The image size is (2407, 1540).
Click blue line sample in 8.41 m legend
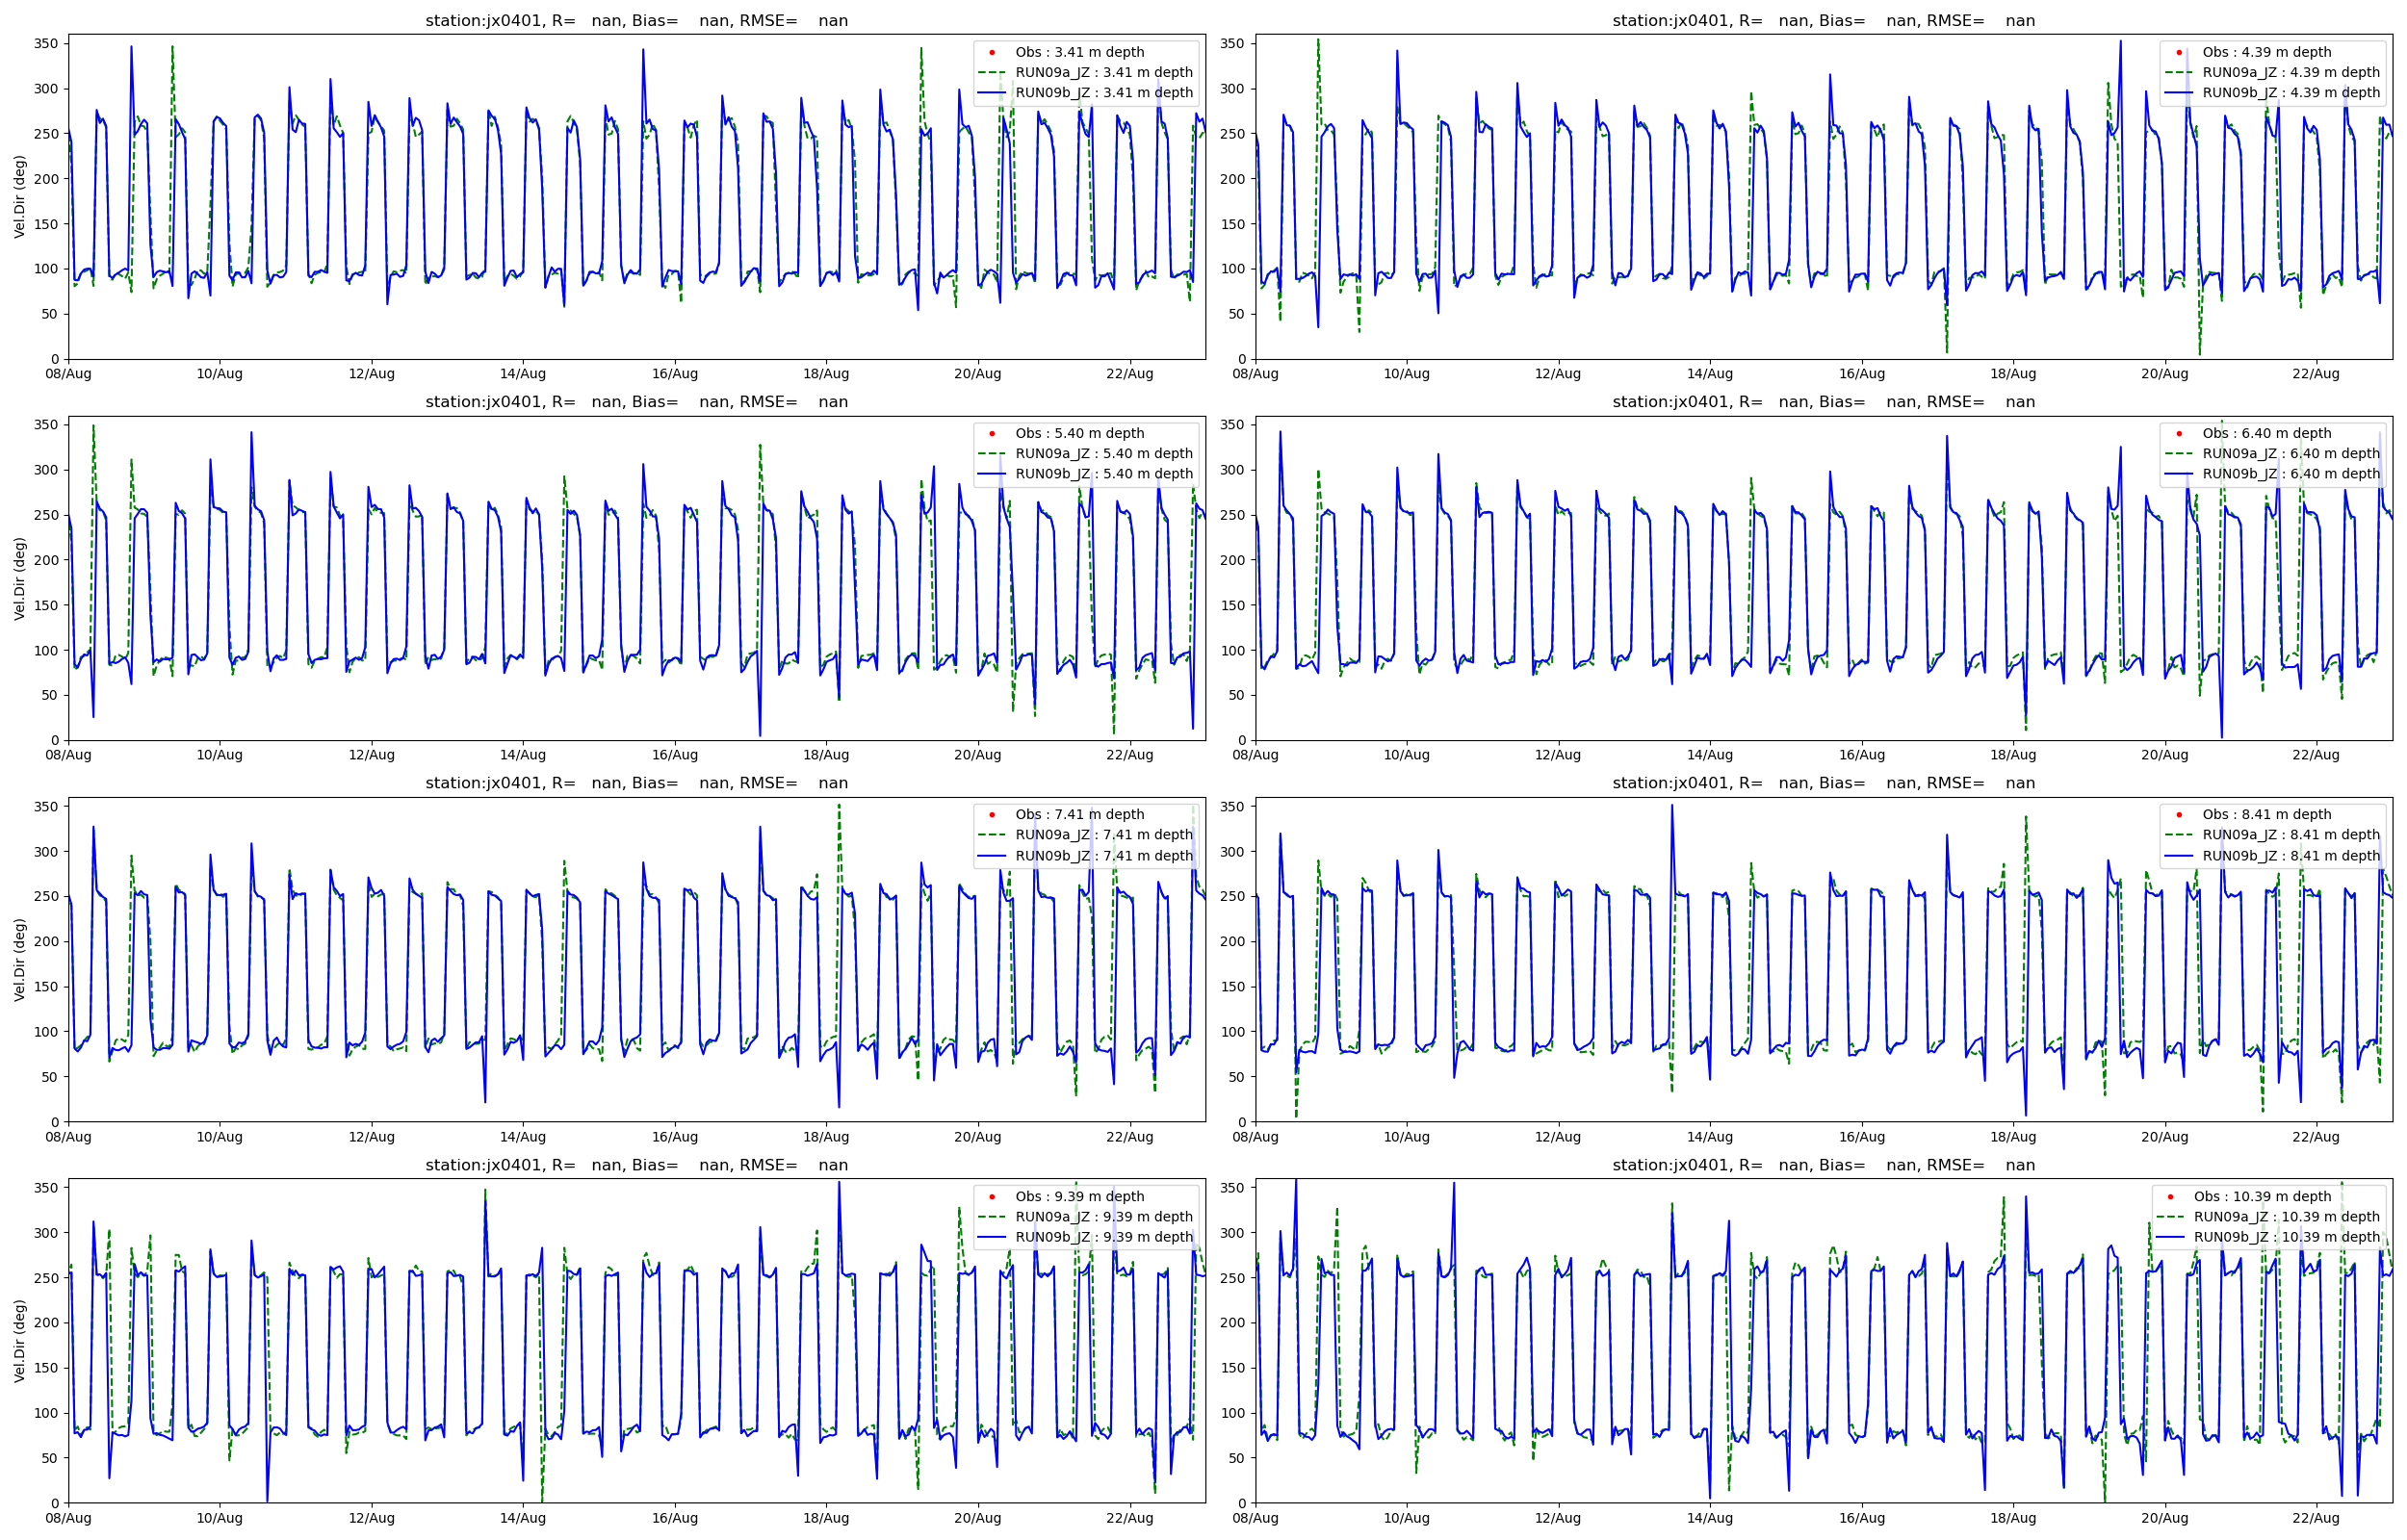2179,856
